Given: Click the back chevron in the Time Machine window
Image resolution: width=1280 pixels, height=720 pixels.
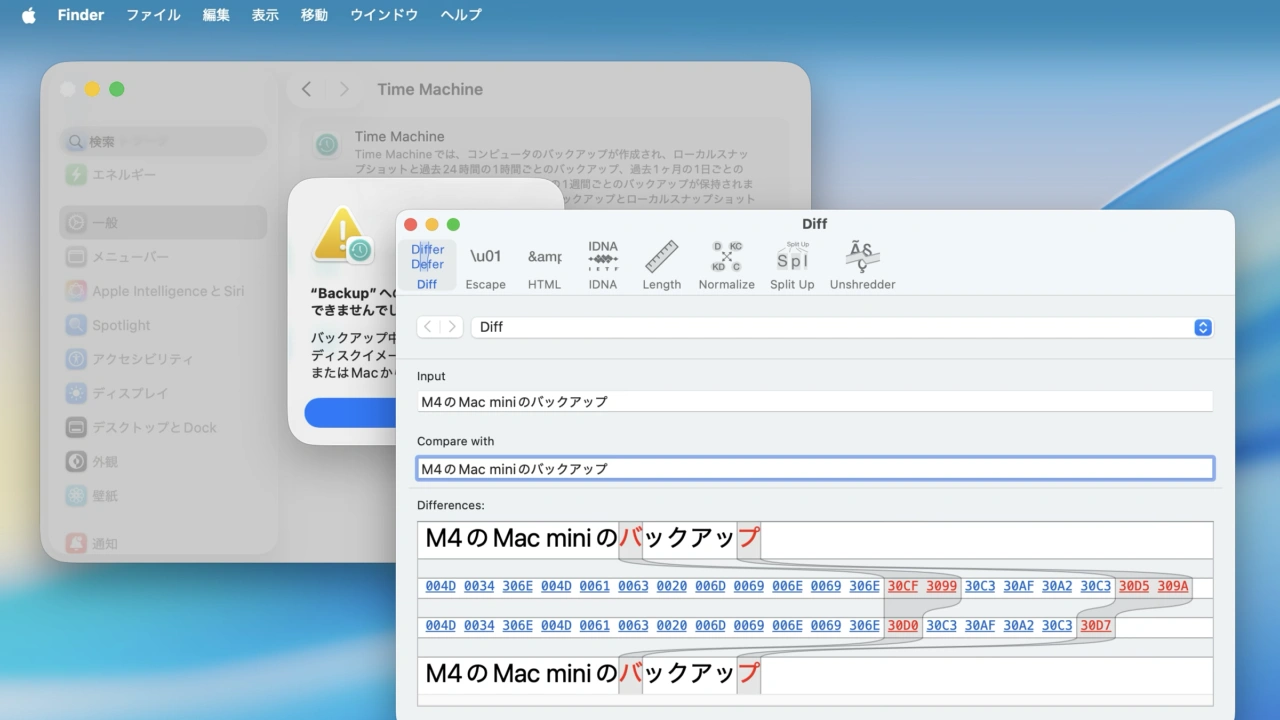Looking at the screenshot, I should point(306,89).
